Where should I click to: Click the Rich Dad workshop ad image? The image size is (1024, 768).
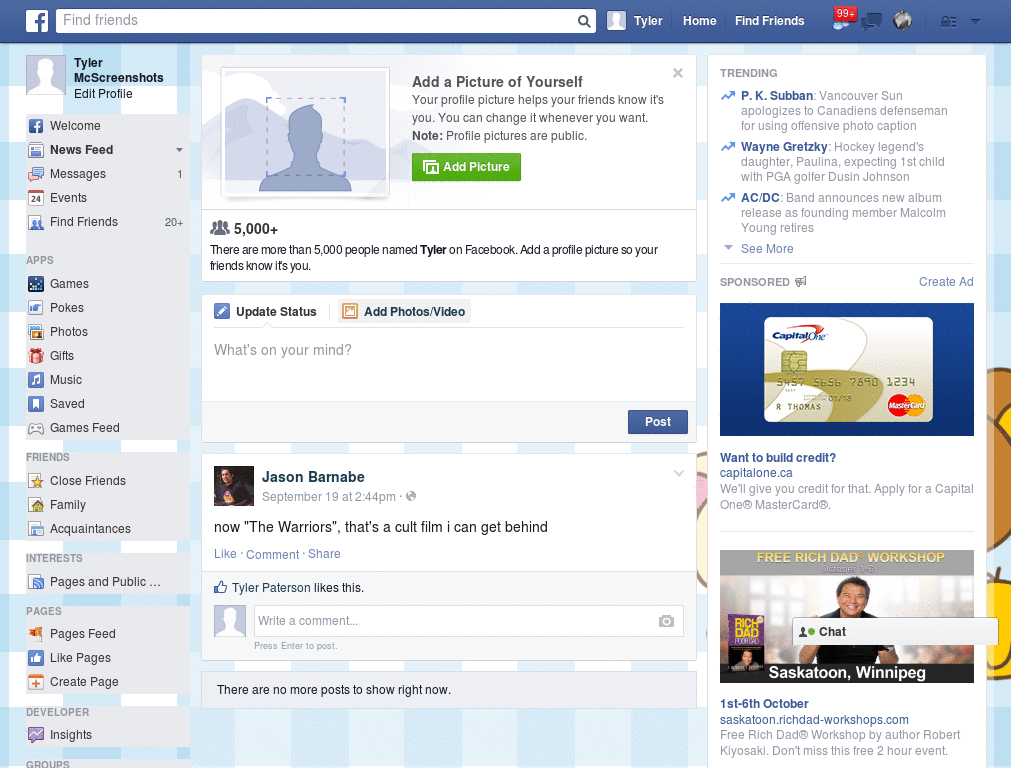pyautogui.click(x=846, y=616)
